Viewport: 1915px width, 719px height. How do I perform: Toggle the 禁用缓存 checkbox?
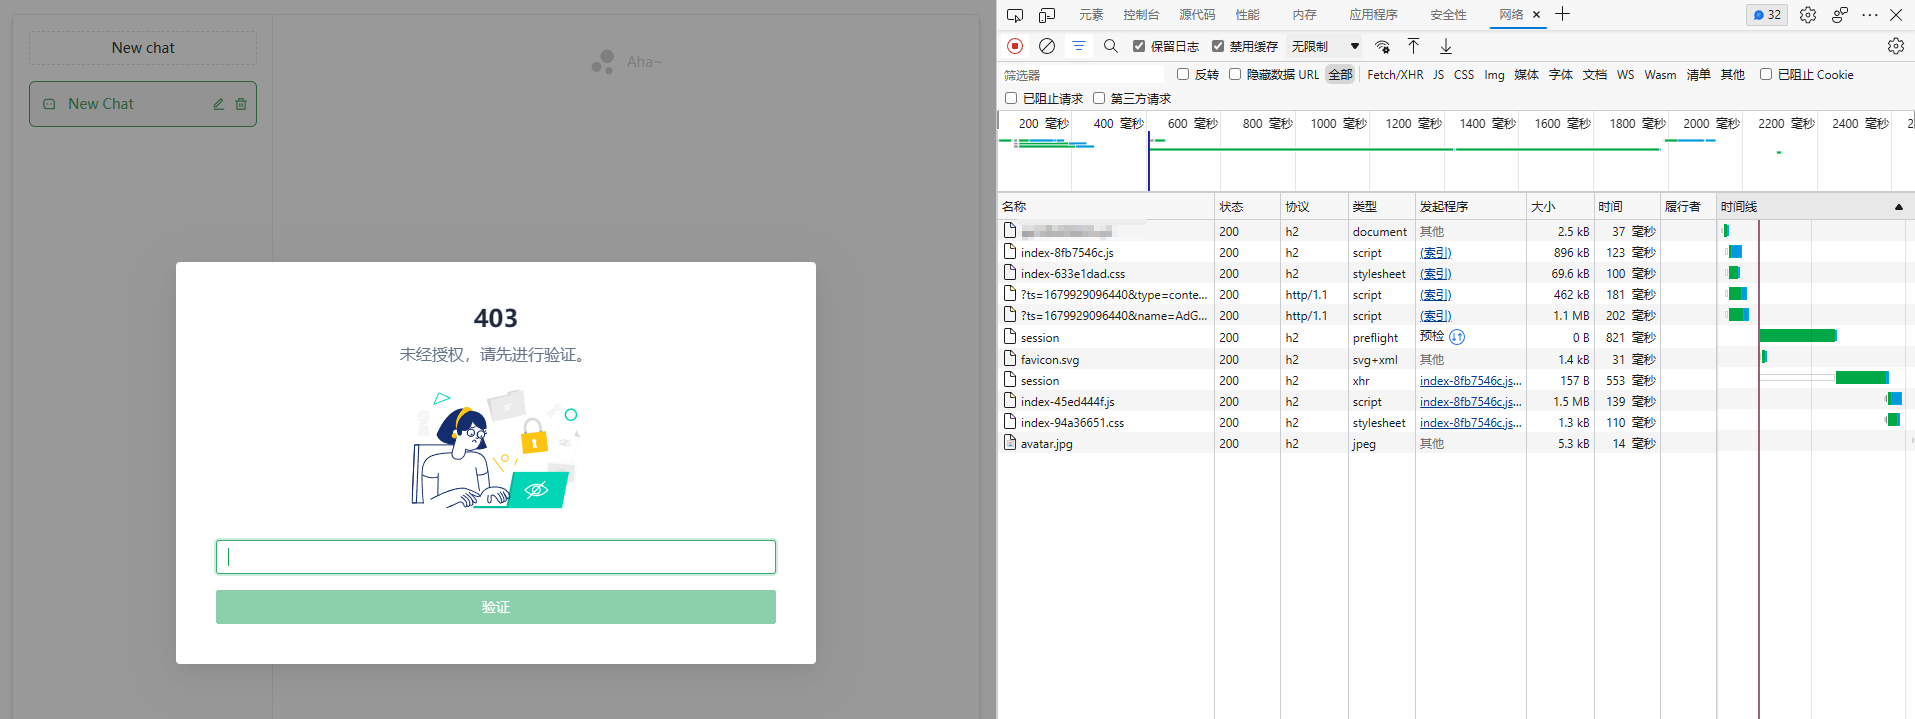[1218, 46]
